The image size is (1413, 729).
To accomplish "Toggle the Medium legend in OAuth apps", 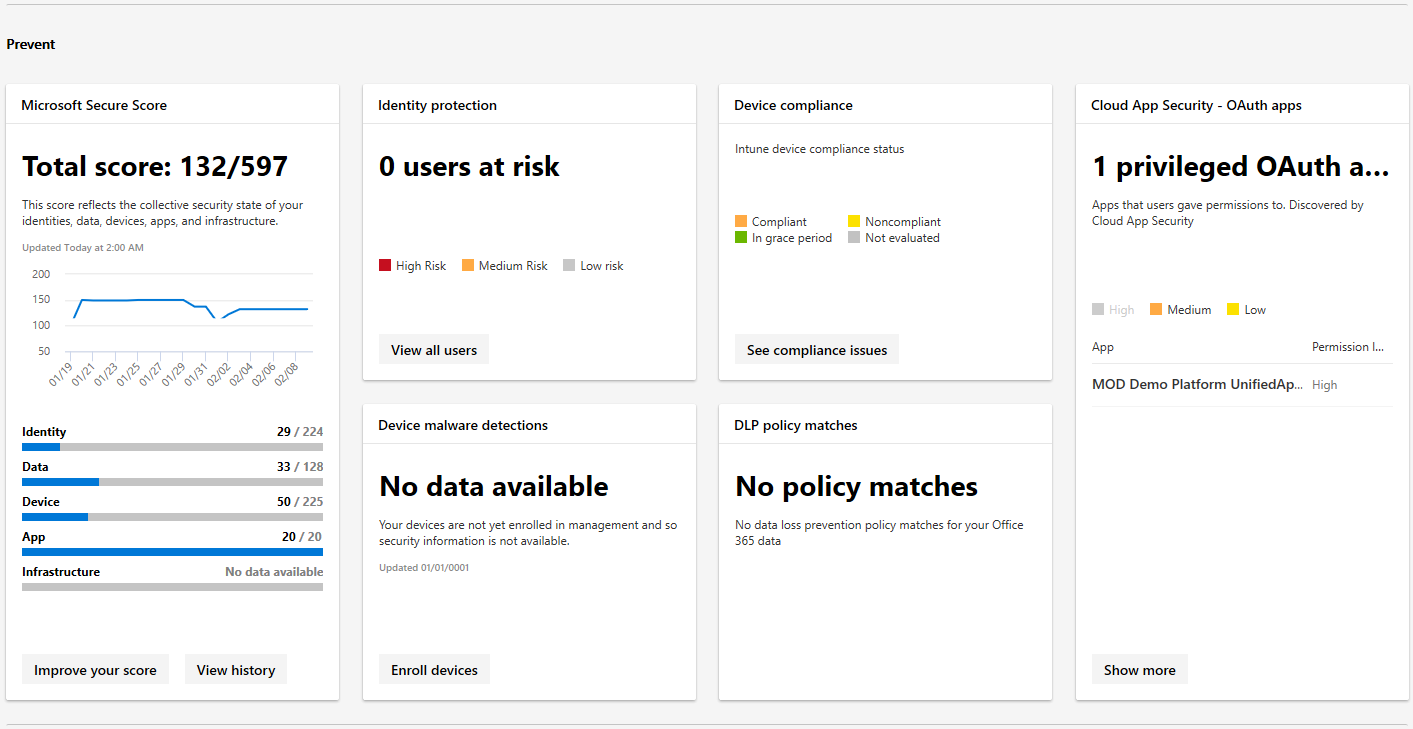I will [x=1181, y=310].
